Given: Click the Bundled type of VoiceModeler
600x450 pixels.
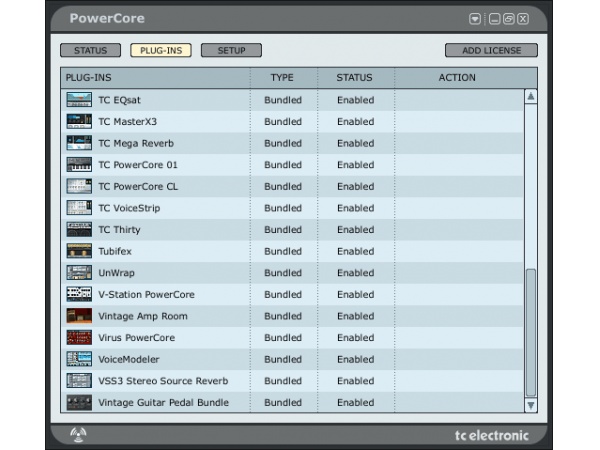Looking at the screenshot, I should tap(283, 359).
